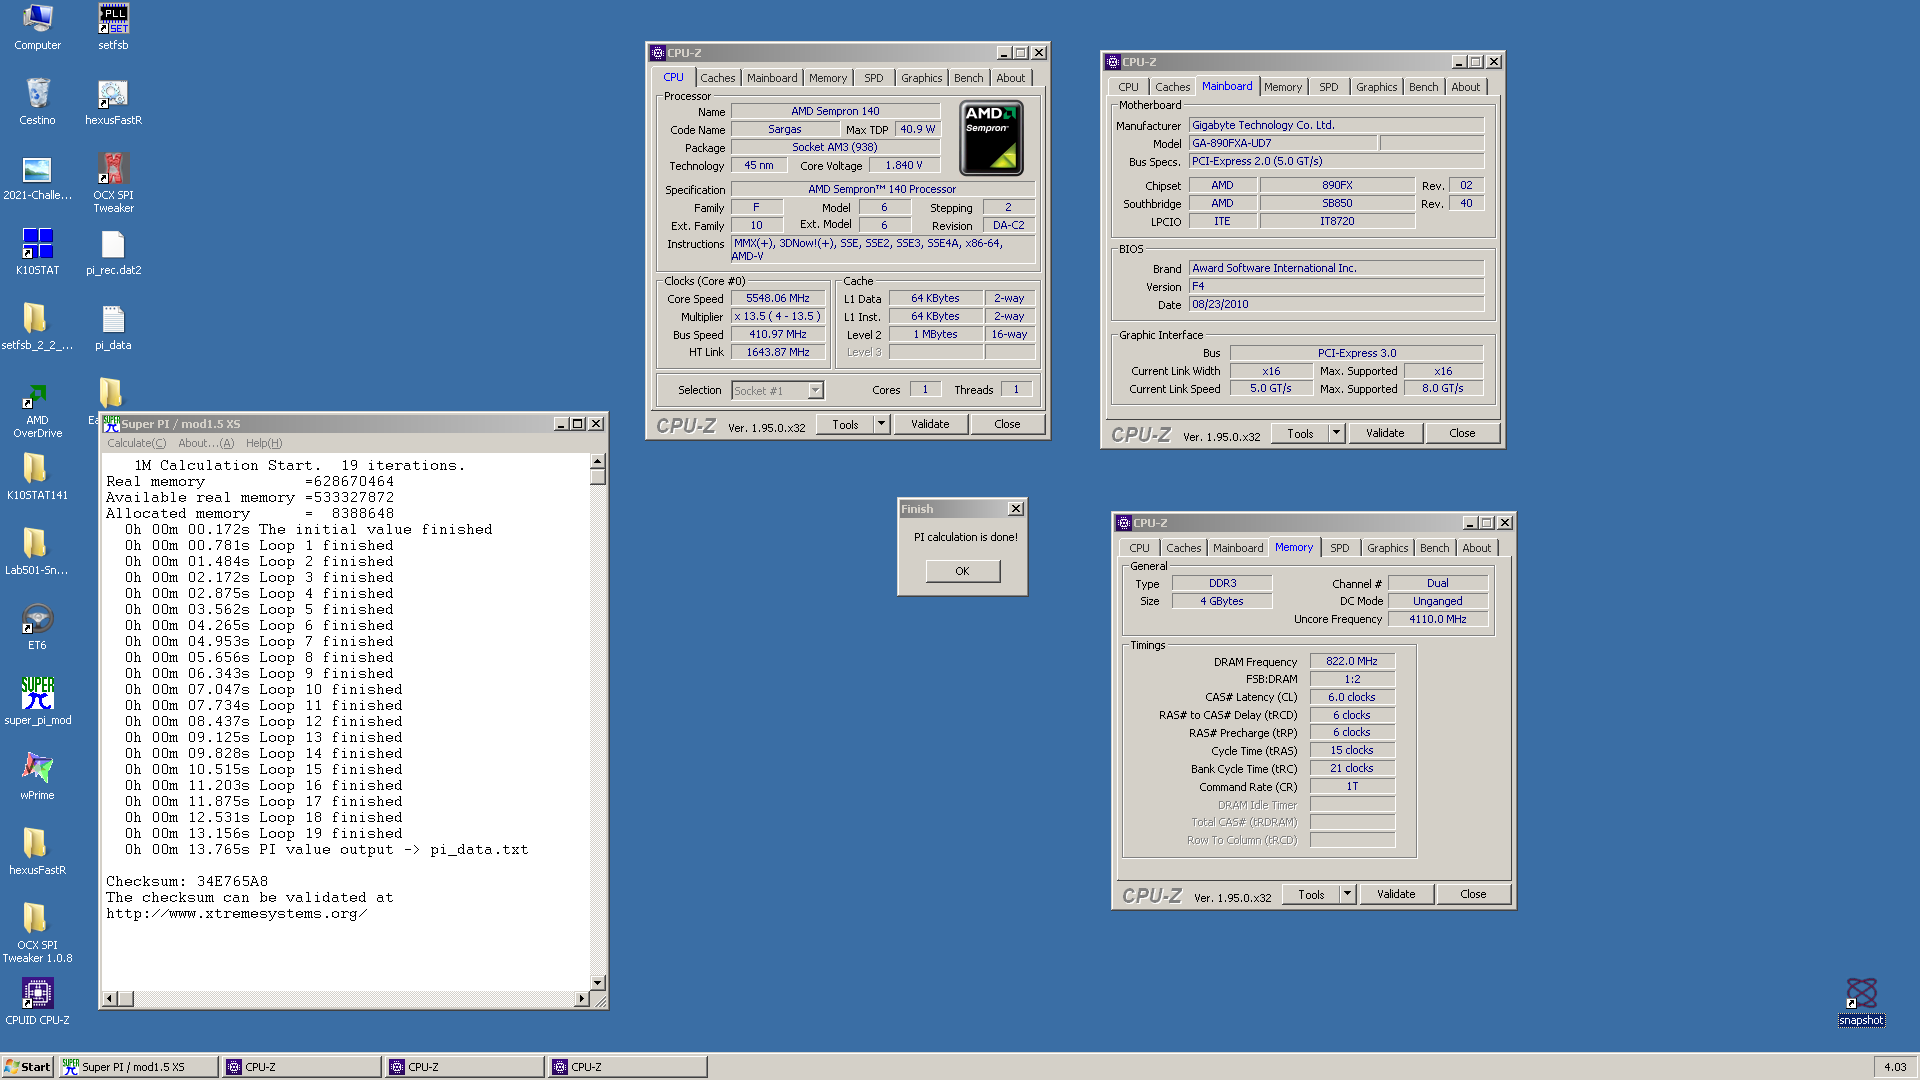Open the Computer desktop icon
The height and width of the screenshot is (1080, 1920).
coord(37,27)
